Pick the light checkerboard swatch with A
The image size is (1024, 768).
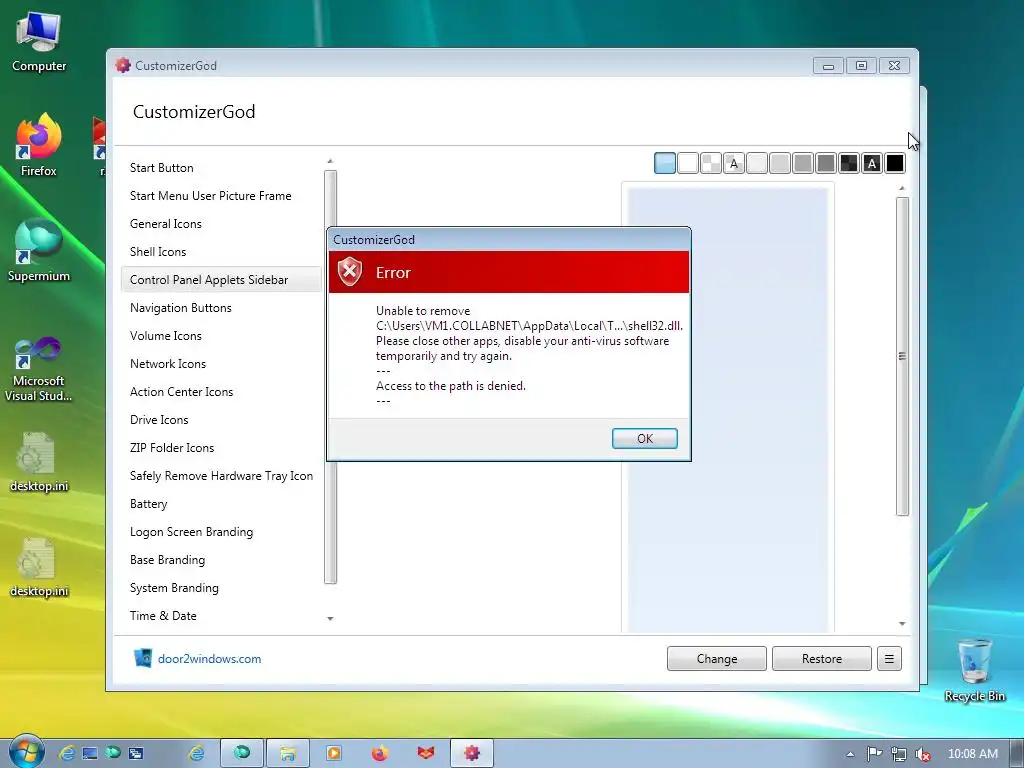point(734,163)
